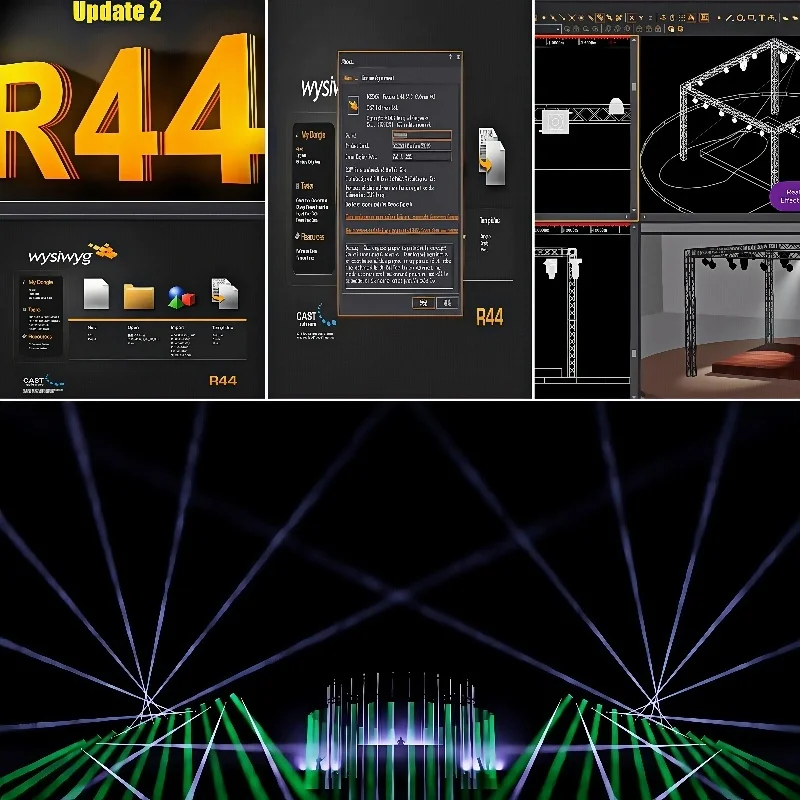Click the Templates icon behind About dialog

coord(492,157)
